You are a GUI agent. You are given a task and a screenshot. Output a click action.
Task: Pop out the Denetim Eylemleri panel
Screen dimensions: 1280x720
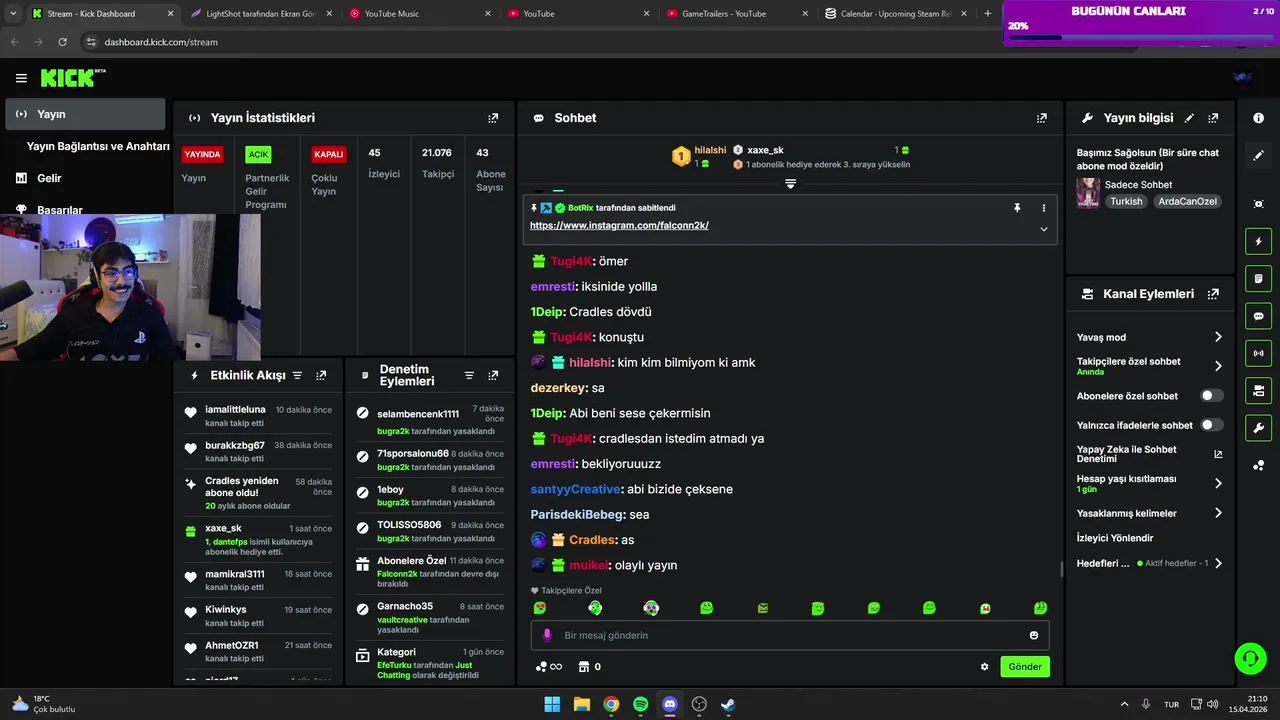493,375
